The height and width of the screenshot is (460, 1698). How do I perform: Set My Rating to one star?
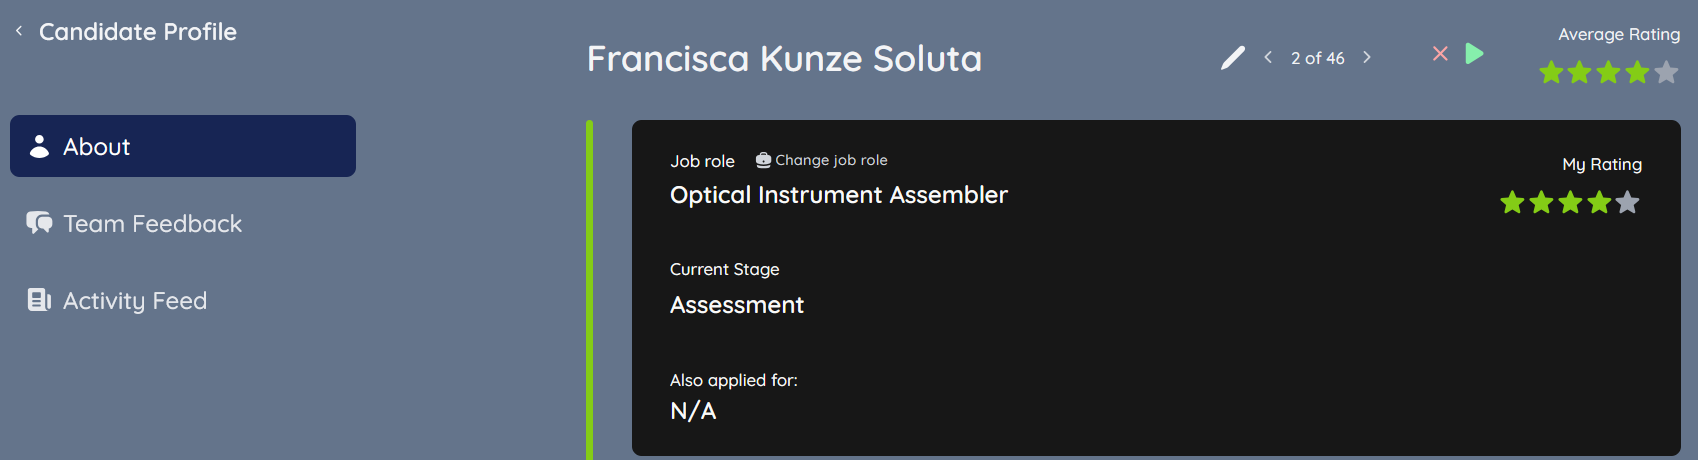point(1512,203)
